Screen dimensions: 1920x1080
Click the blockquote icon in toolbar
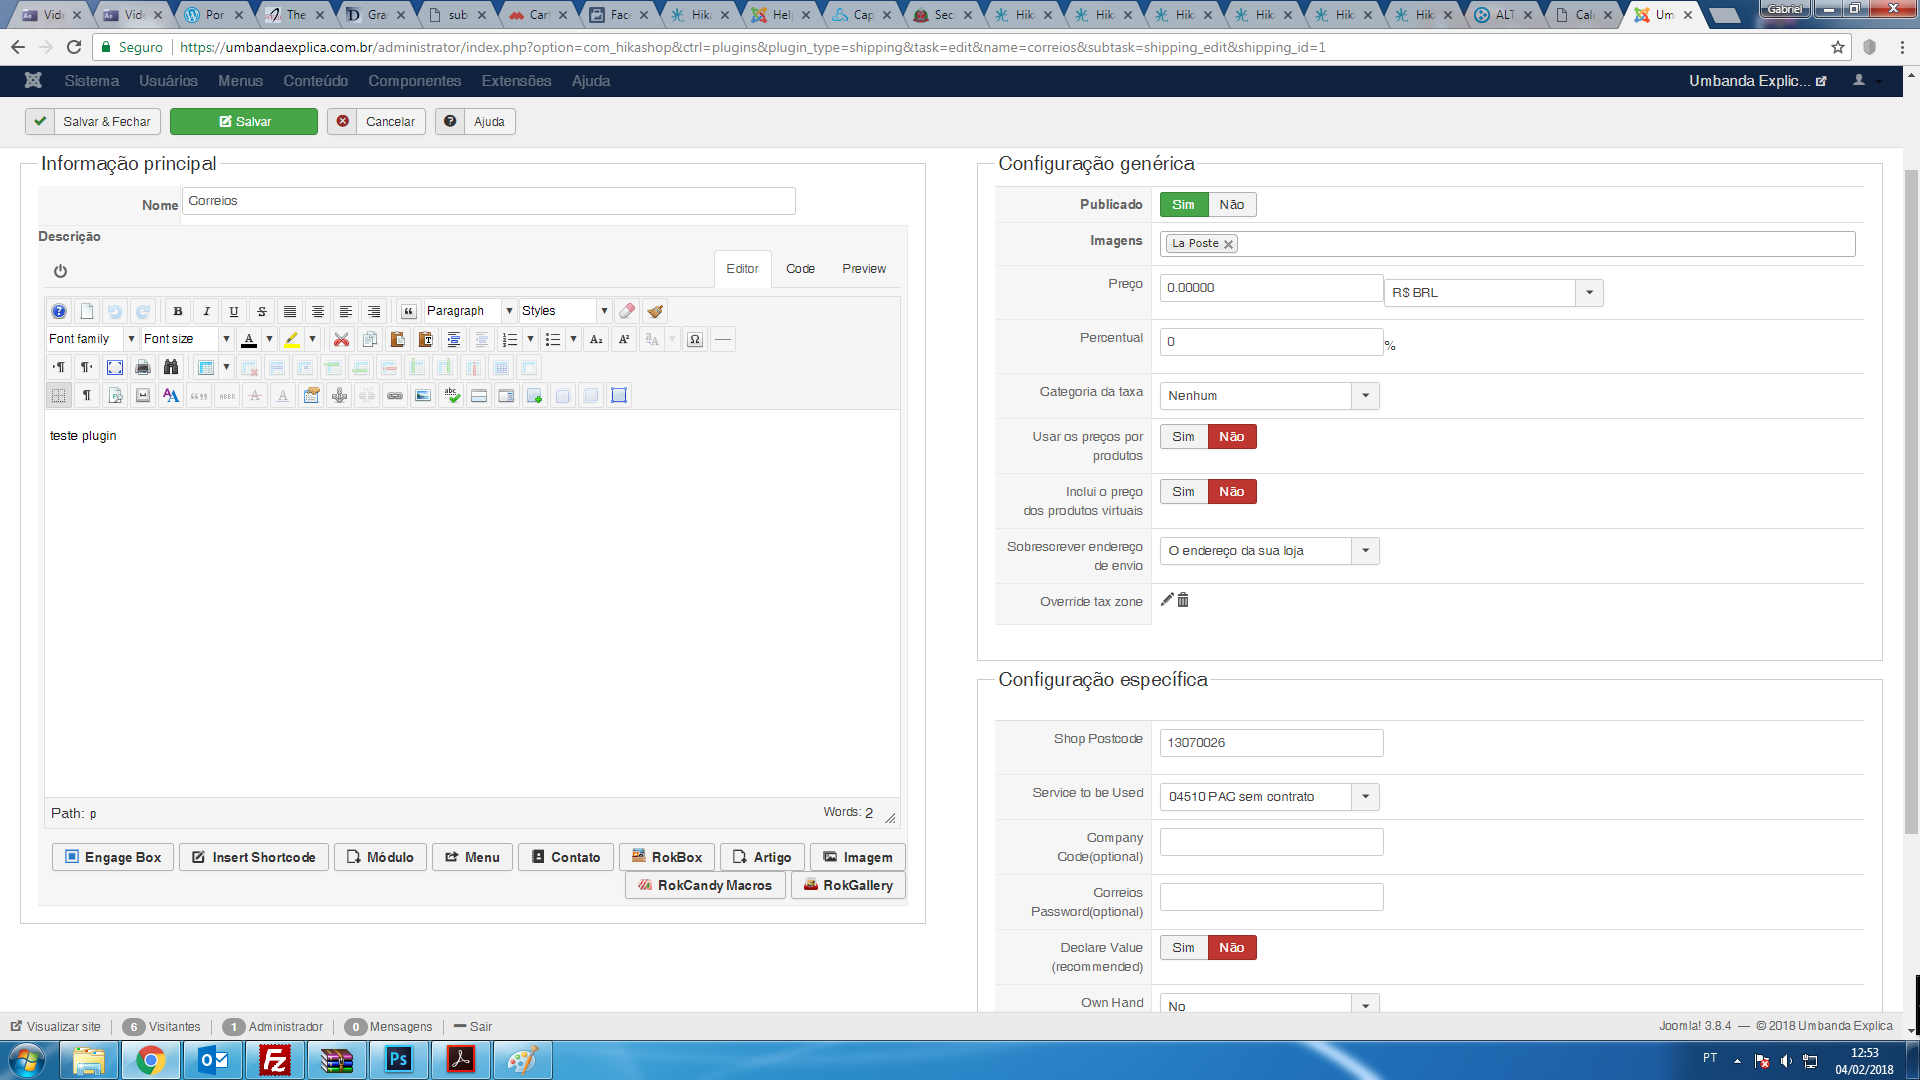coord(408,311)
